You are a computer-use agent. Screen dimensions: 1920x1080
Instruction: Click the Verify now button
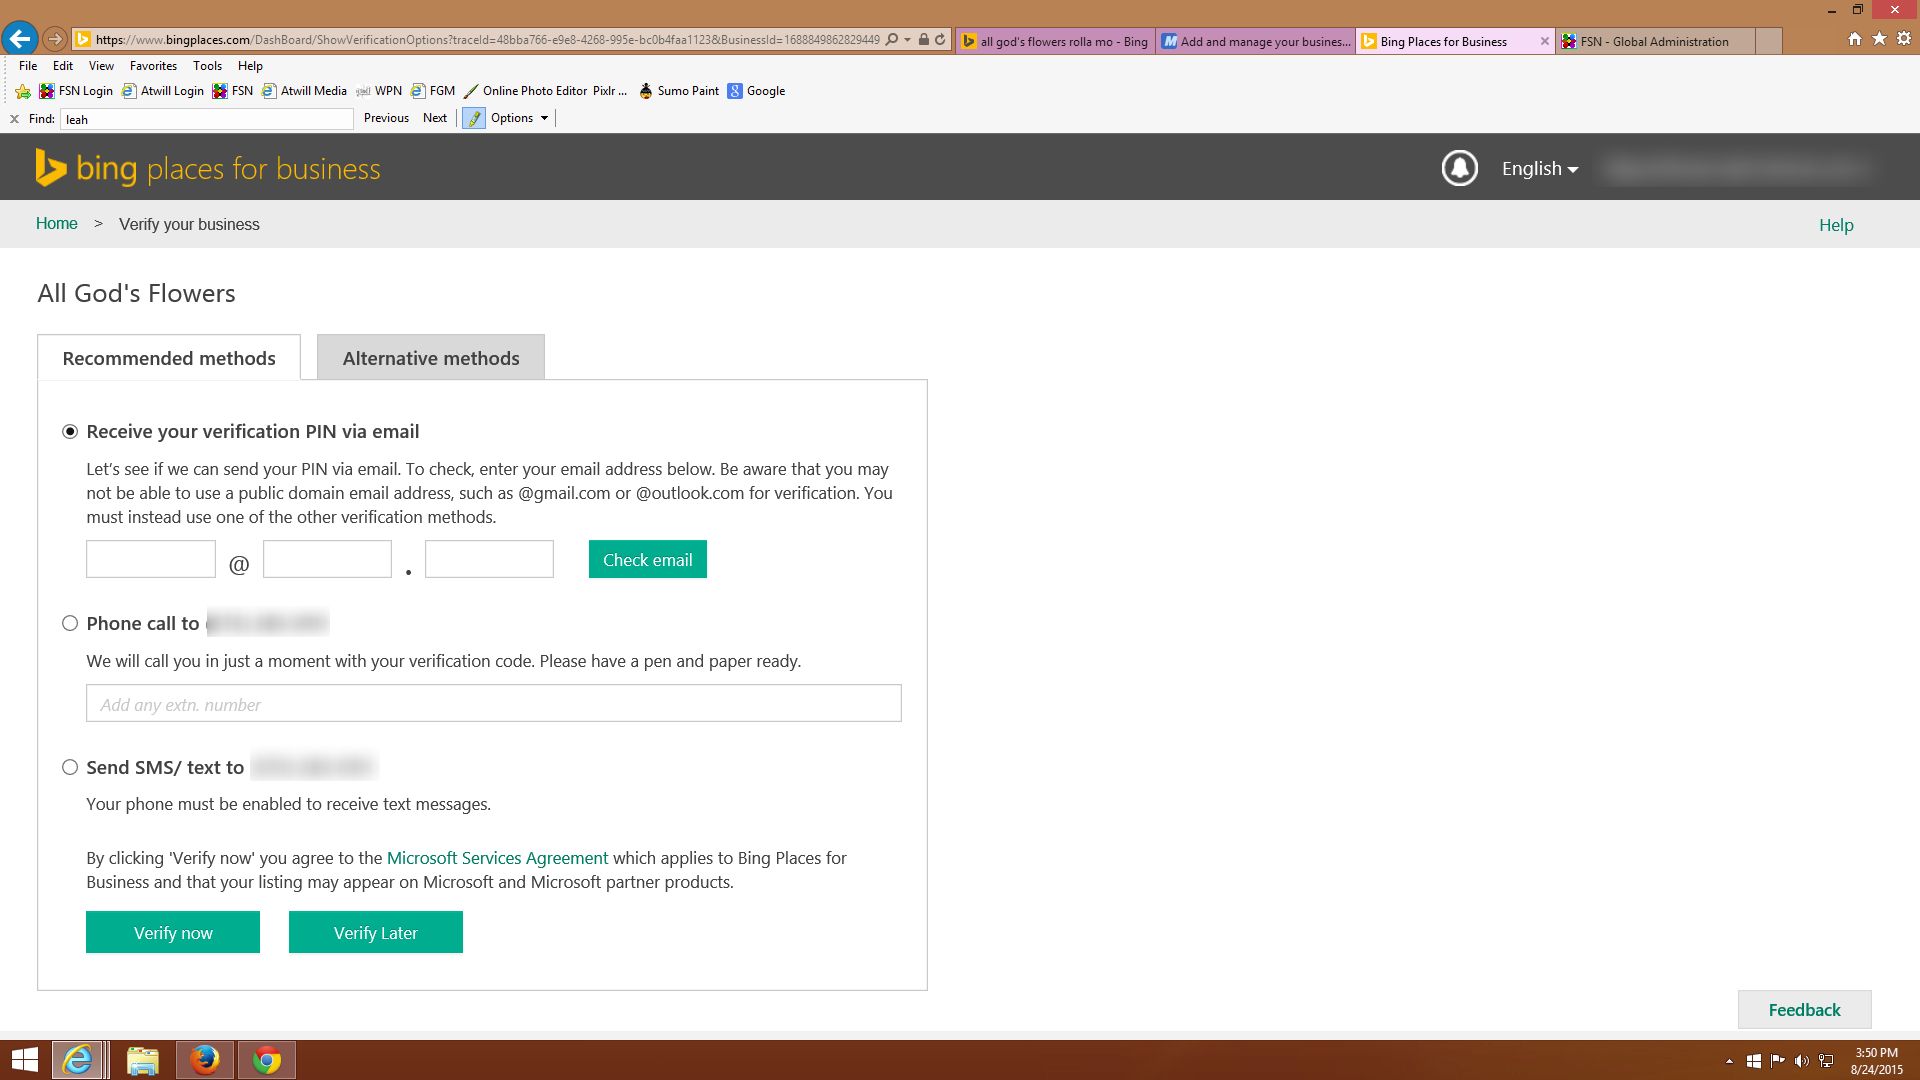(x=173, y=932)
